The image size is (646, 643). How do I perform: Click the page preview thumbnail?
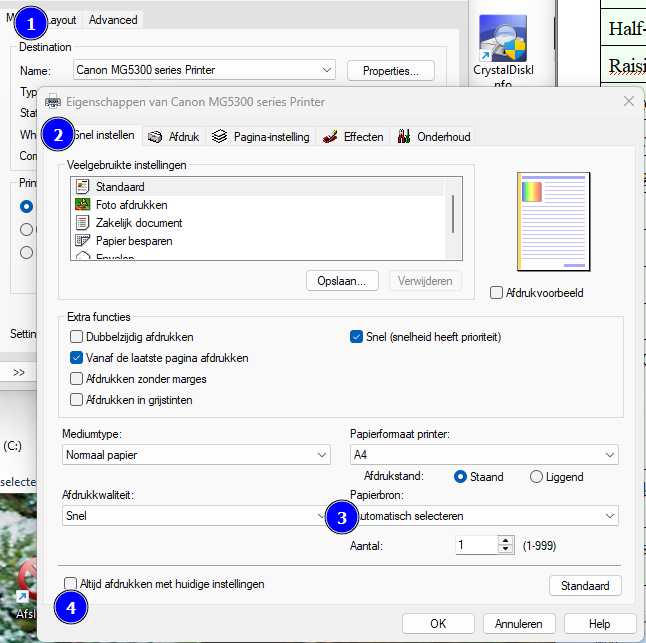tap(554, 222)
